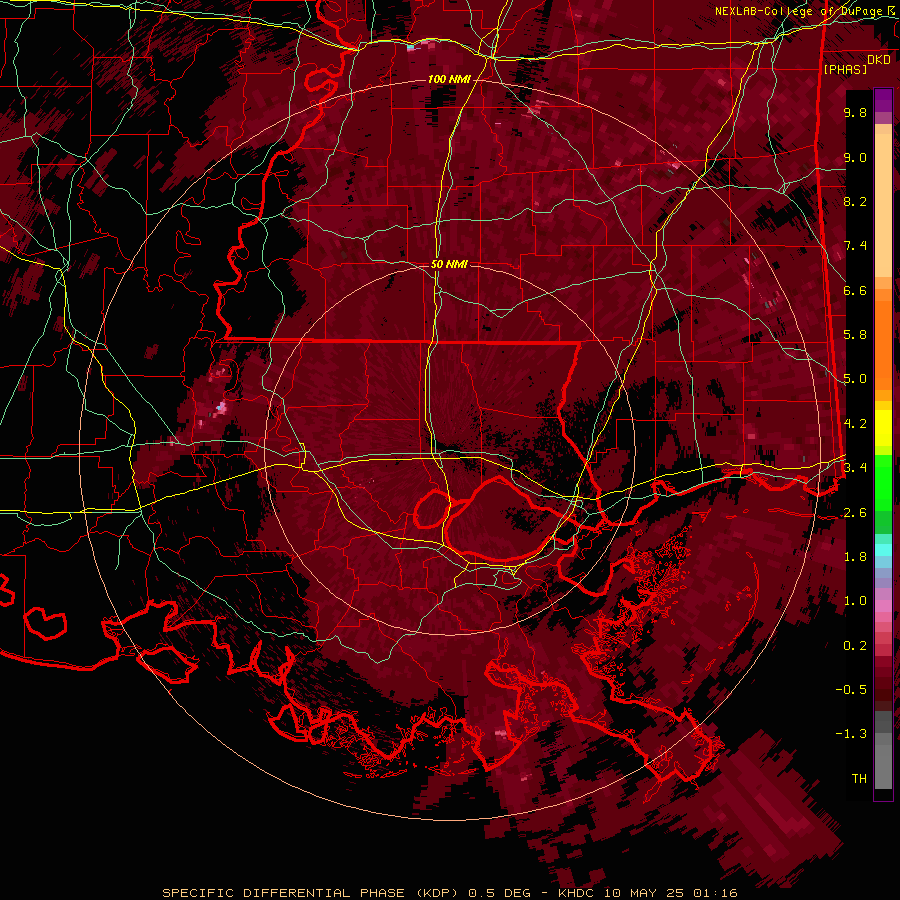The width and height of the screenshot is (900, 900).
Task: Click the TH label on color scale
Action: coord(859,779)
